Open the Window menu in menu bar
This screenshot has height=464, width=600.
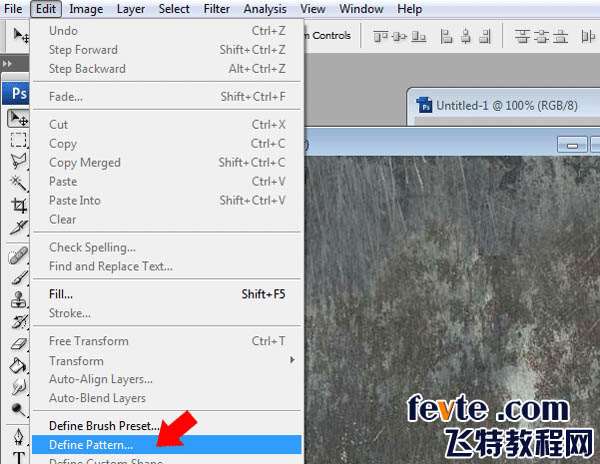point(361,9)
